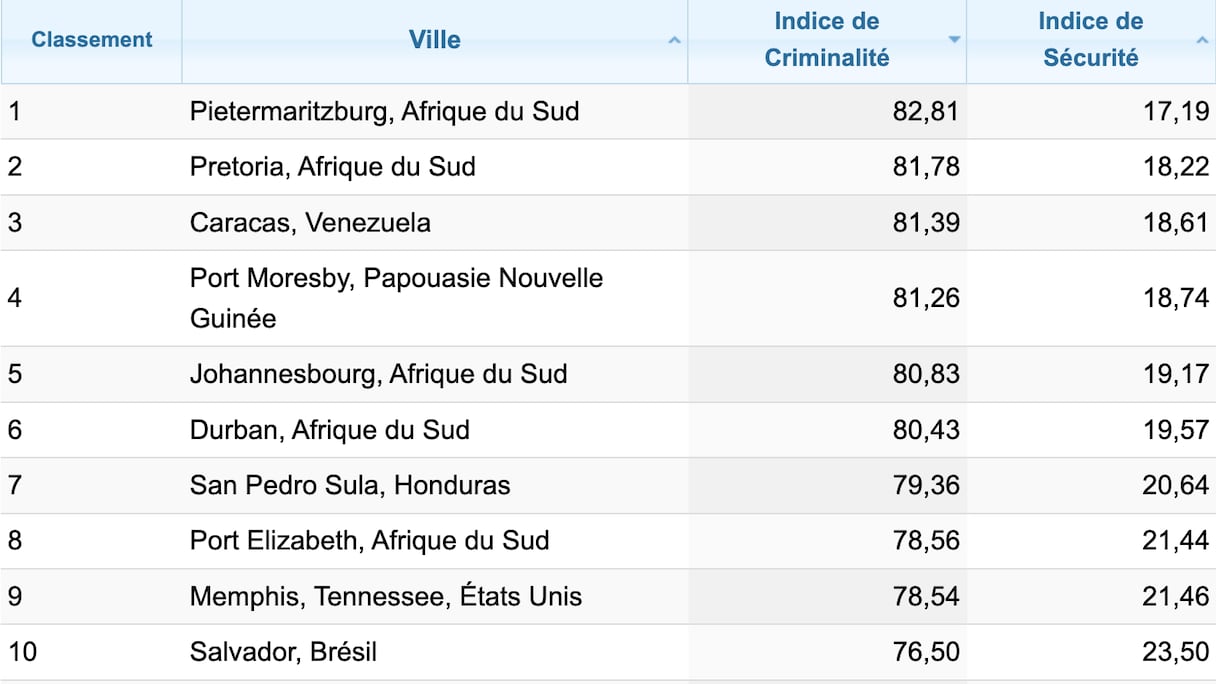Sort table by Classement column header
This screenshot has height=684, width=1216.
pos(92,40)
